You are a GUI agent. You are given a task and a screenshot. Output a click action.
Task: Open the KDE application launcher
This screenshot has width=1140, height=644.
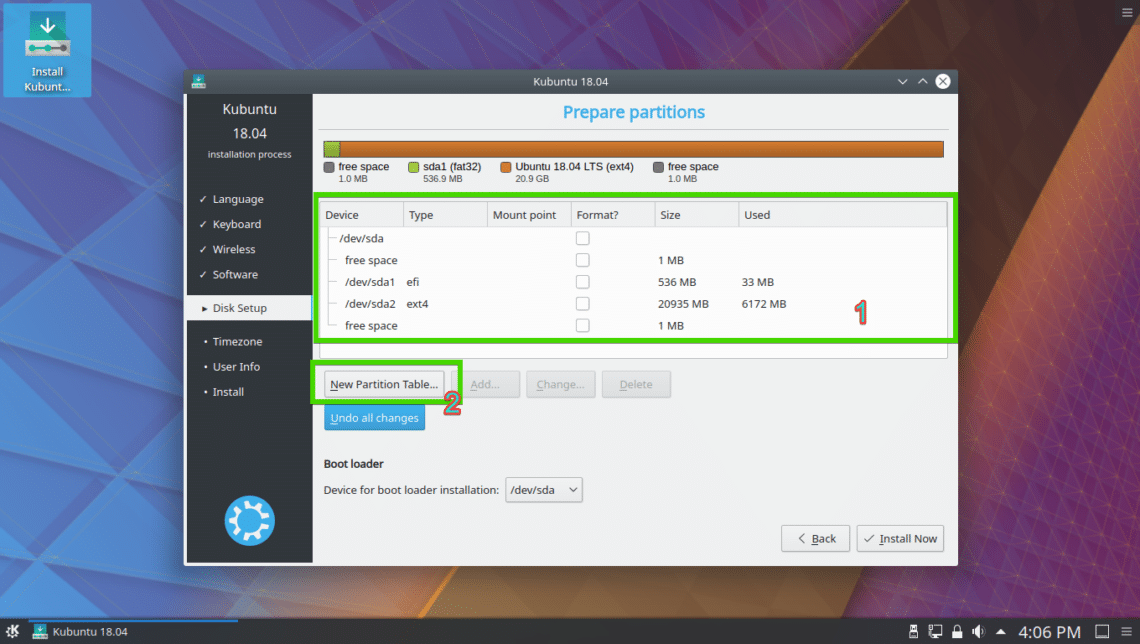pos(12,631)
